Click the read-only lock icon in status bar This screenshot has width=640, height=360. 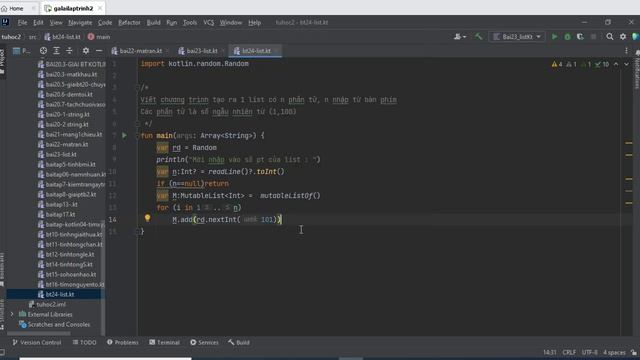pos(633,352)
